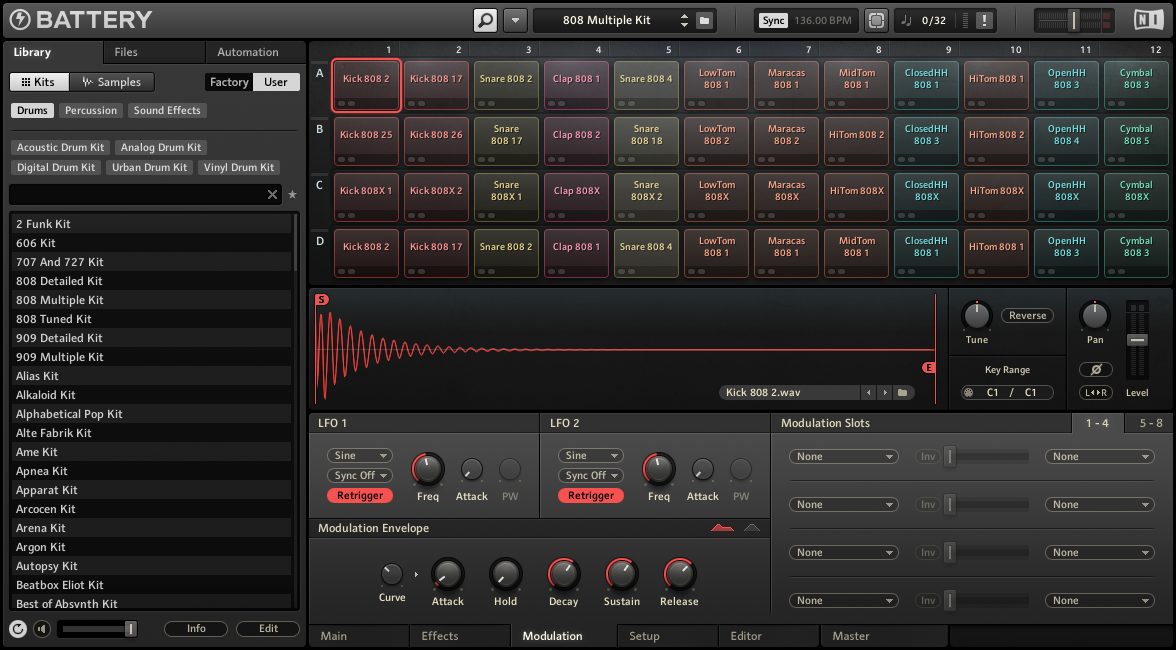Click the Pan knob
Image resolution: width=1176 pixels, height=650 pixels.
pos(1095,316)
